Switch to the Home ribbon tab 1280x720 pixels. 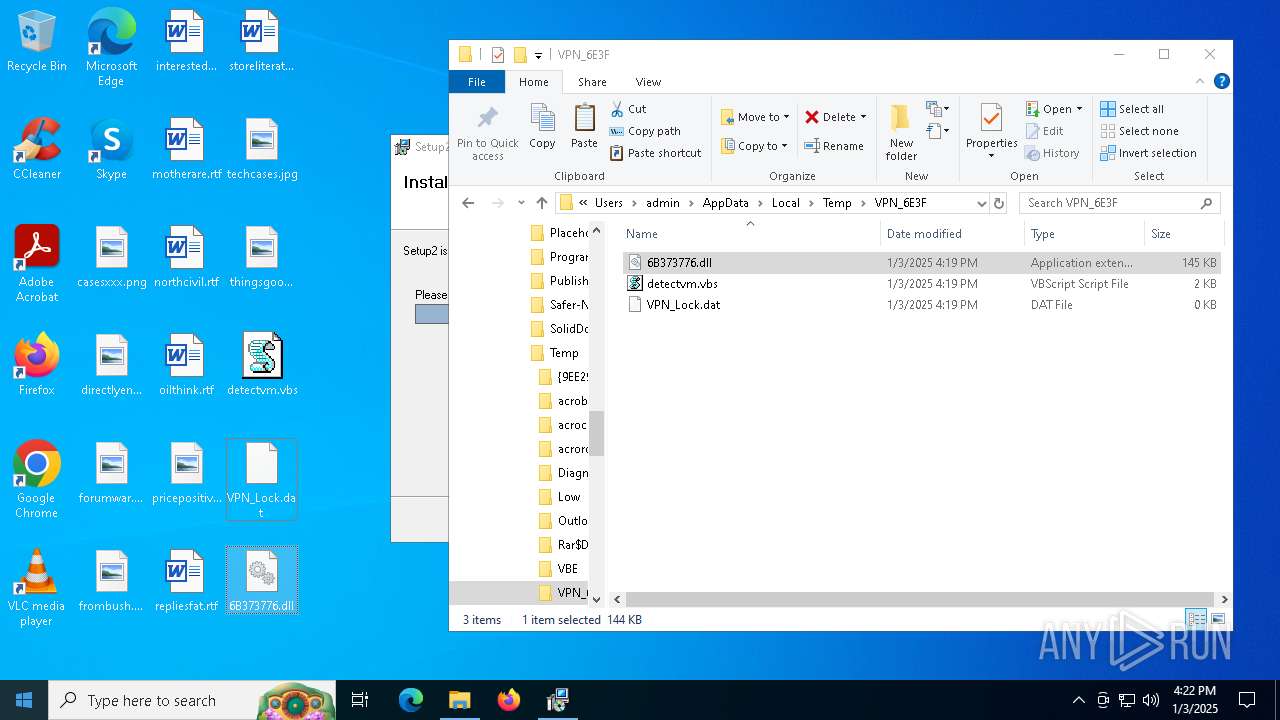[x=533, y=82]
